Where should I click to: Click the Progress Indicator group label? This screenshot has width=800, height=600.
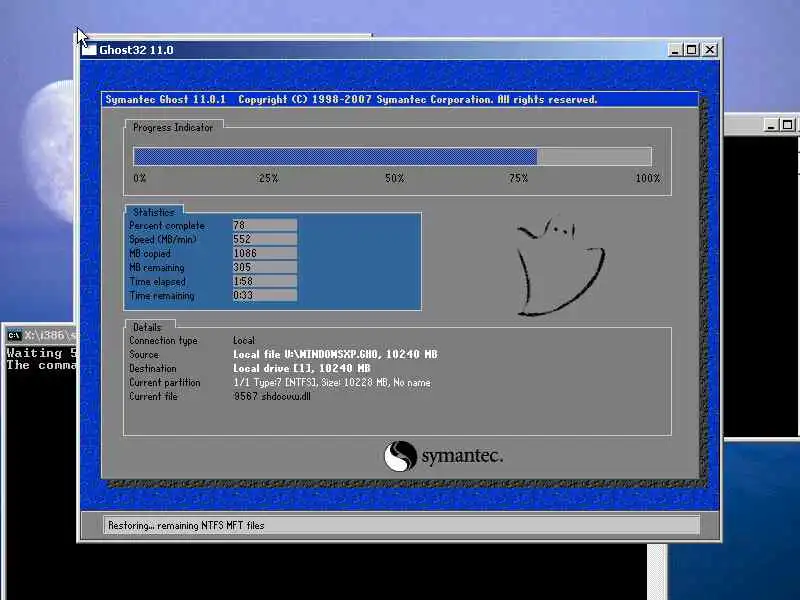[173, 128]
